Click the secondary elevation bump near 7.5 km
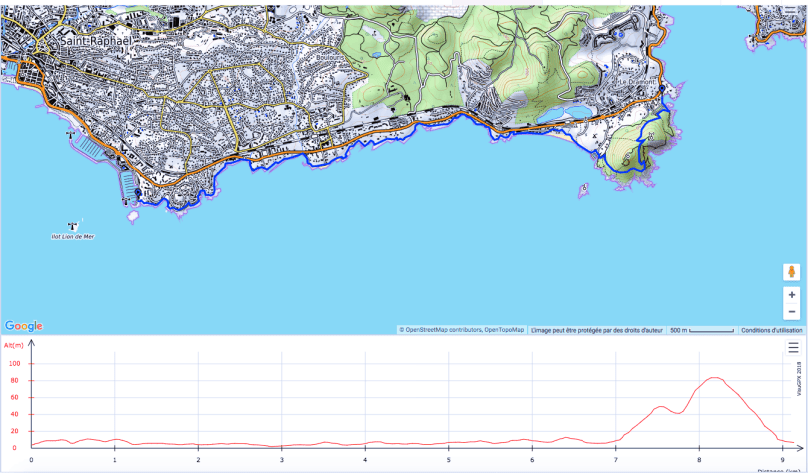Screen dimensions: 808x473 pyautogui.click(x=660, y=407)
